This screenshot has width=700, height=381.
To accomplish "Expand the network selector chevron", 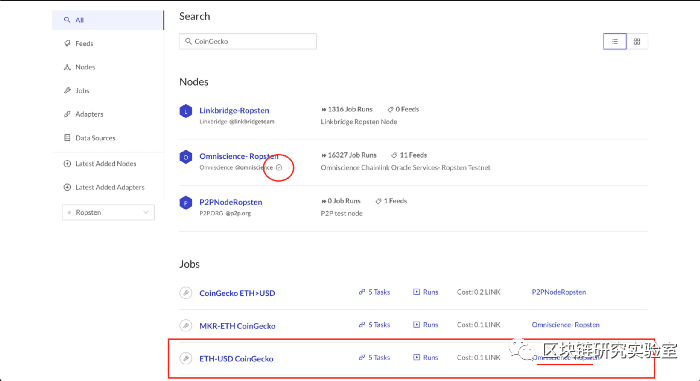I will pyautogui.click(x=146, y=213).
